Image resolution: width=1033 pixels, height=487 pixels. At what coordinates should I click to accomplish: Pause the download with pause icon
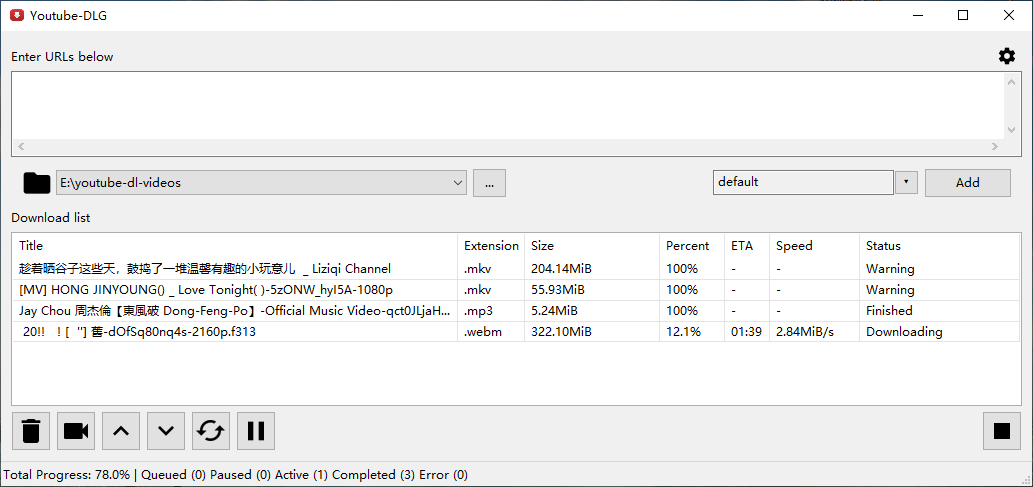[256, 431]
